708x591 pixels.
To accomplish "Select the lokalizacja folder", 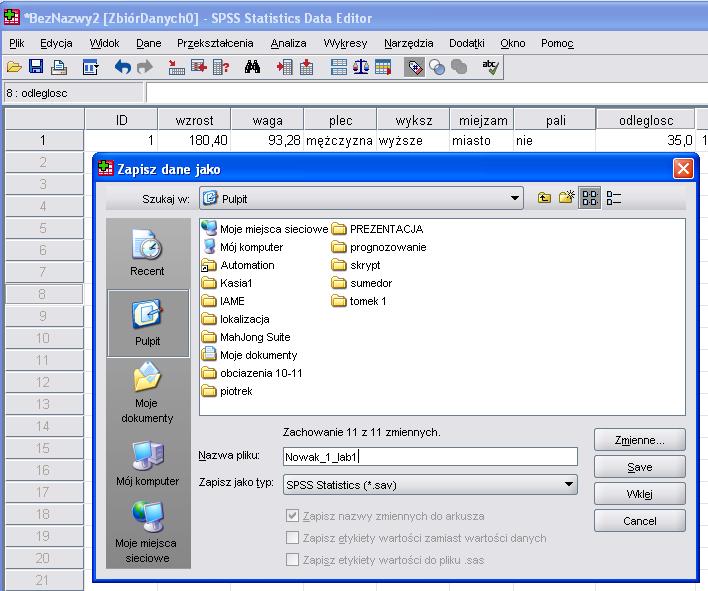I will [236, 319].
